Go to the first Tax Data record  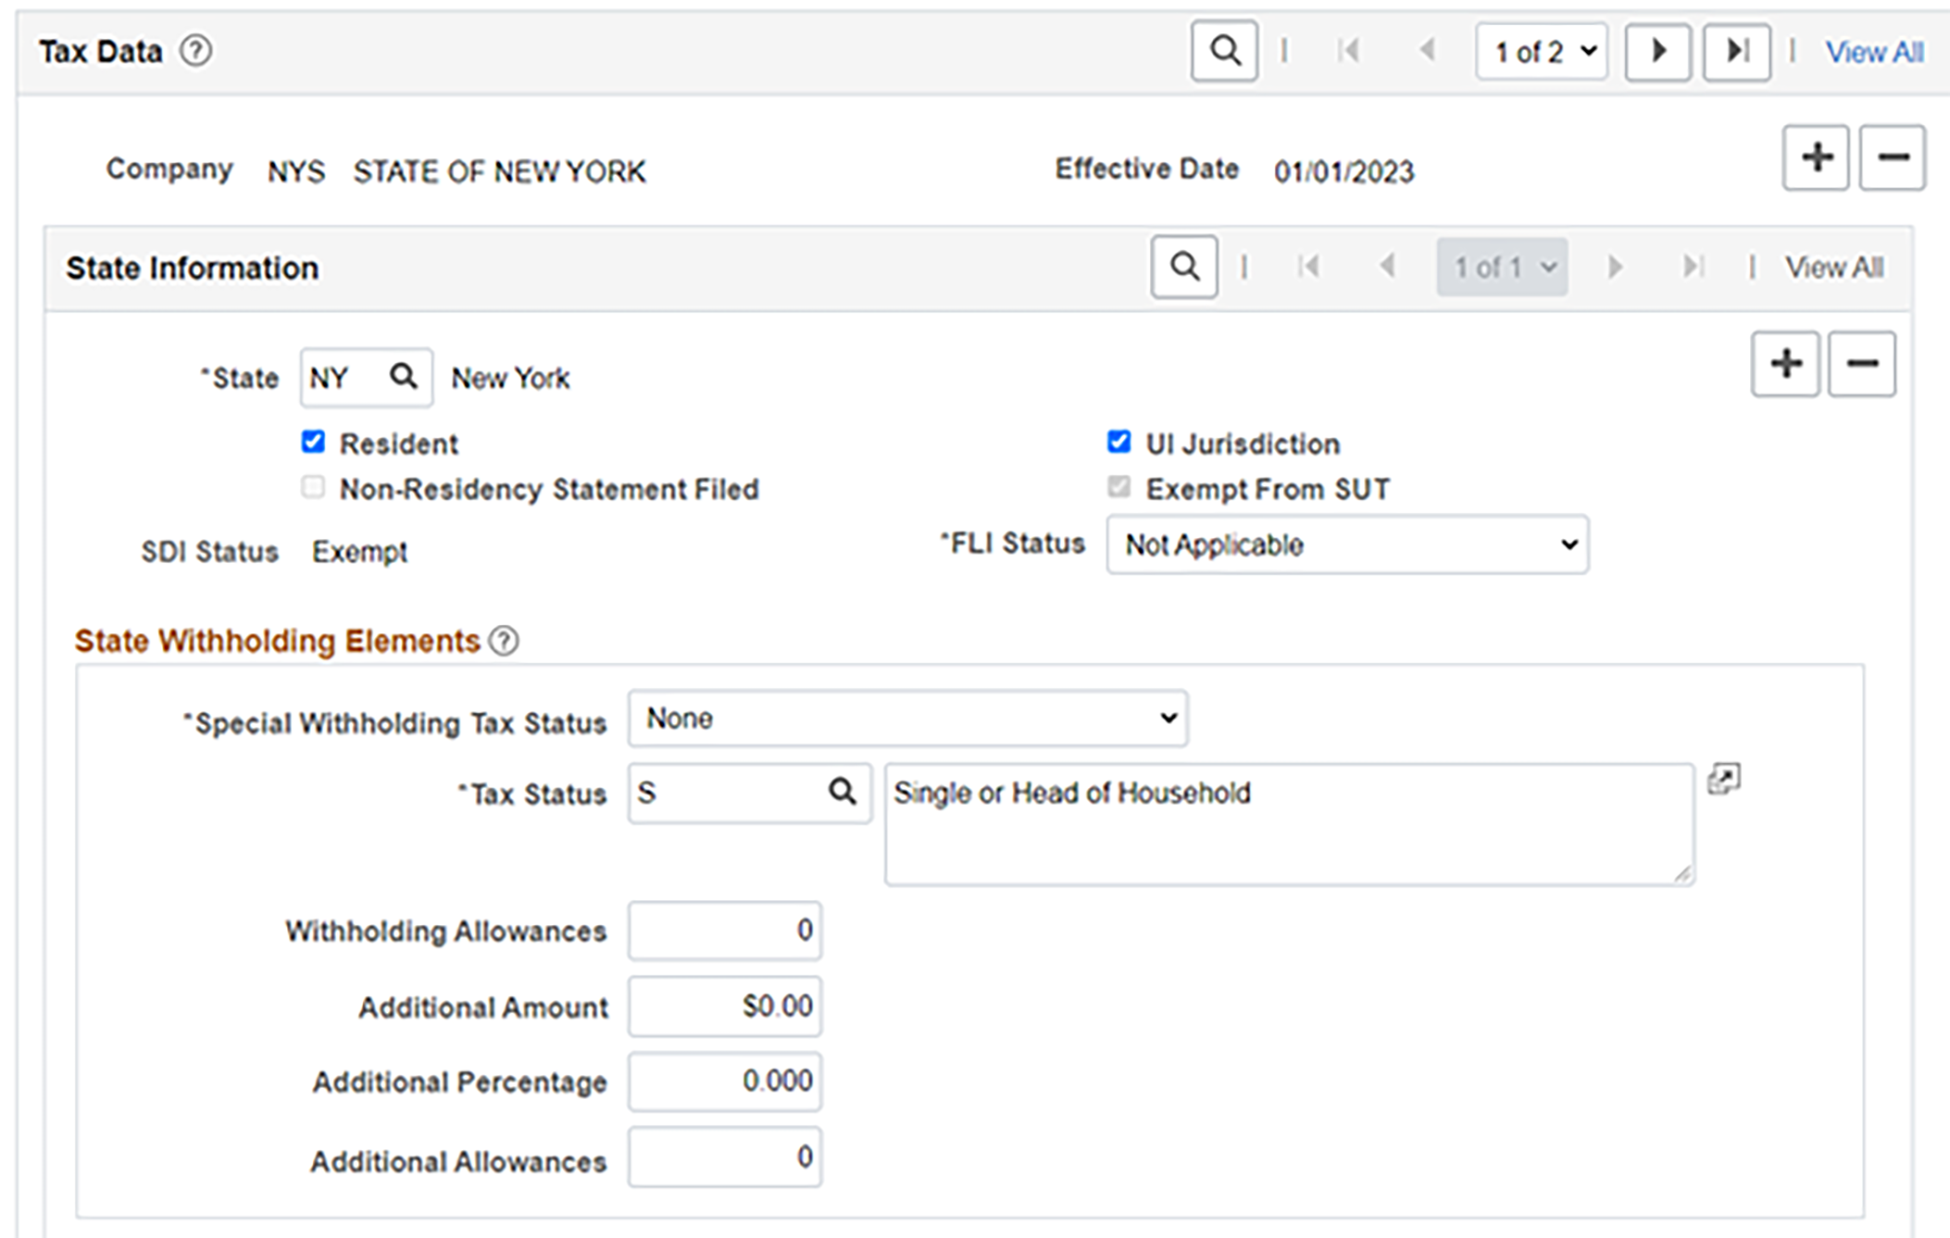point(1349,51)
